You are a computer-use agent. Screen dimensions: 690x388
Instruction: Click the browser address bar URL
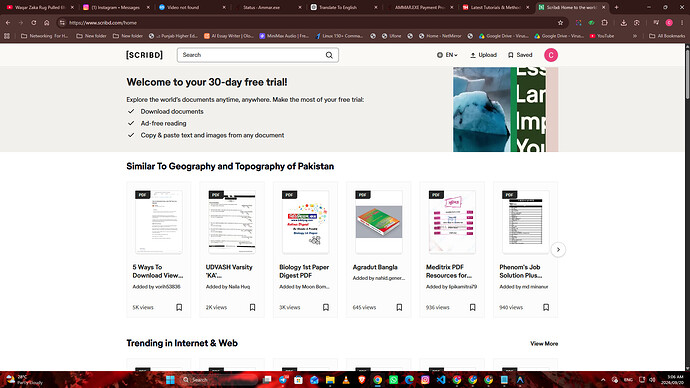(x=103, y=23)
